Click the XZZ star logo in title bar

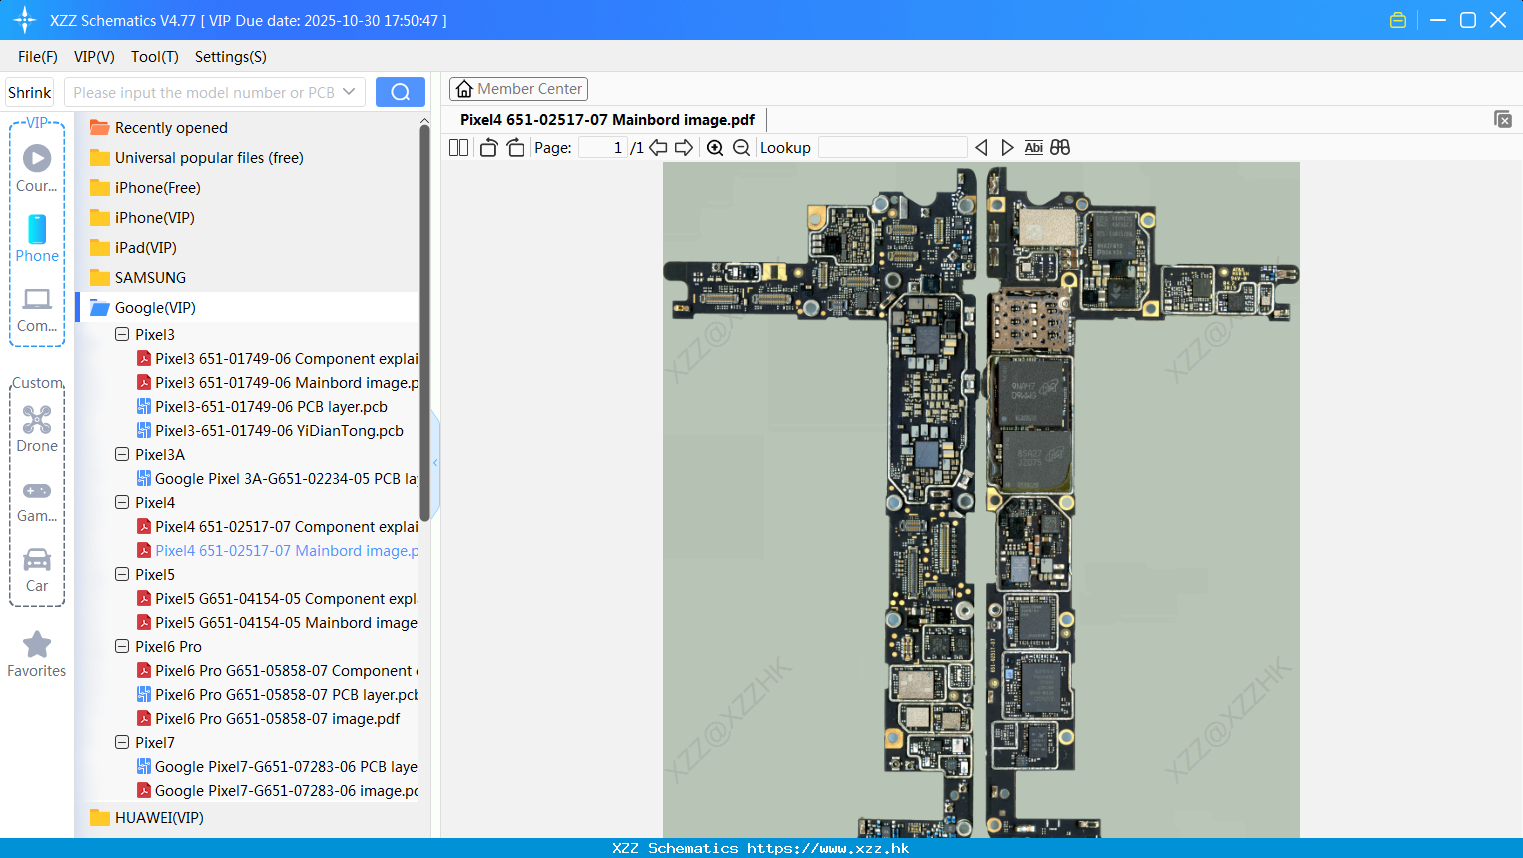(25, 20)
